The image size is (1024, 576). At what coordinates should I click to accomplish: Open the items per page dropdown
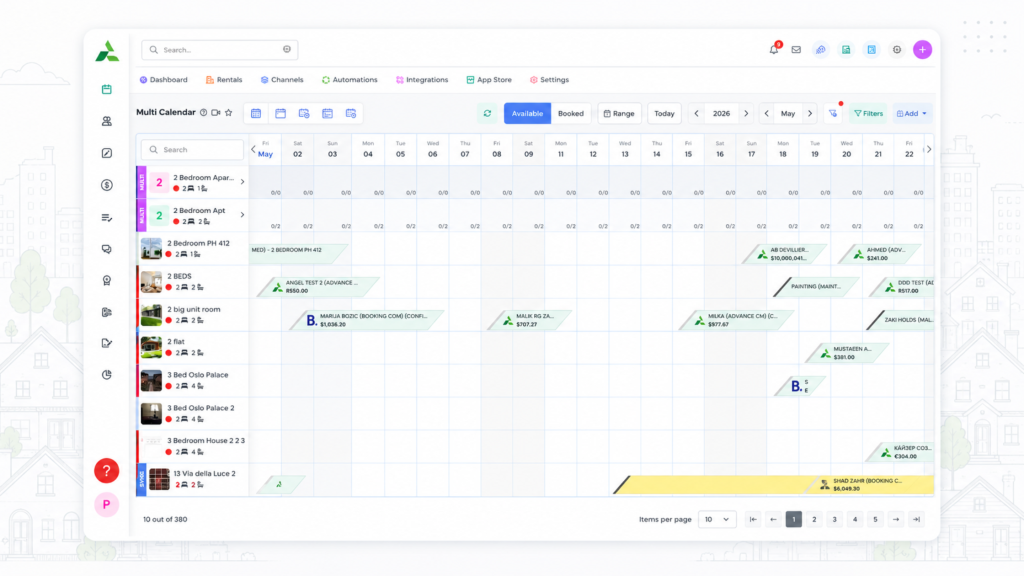[716, 520]
